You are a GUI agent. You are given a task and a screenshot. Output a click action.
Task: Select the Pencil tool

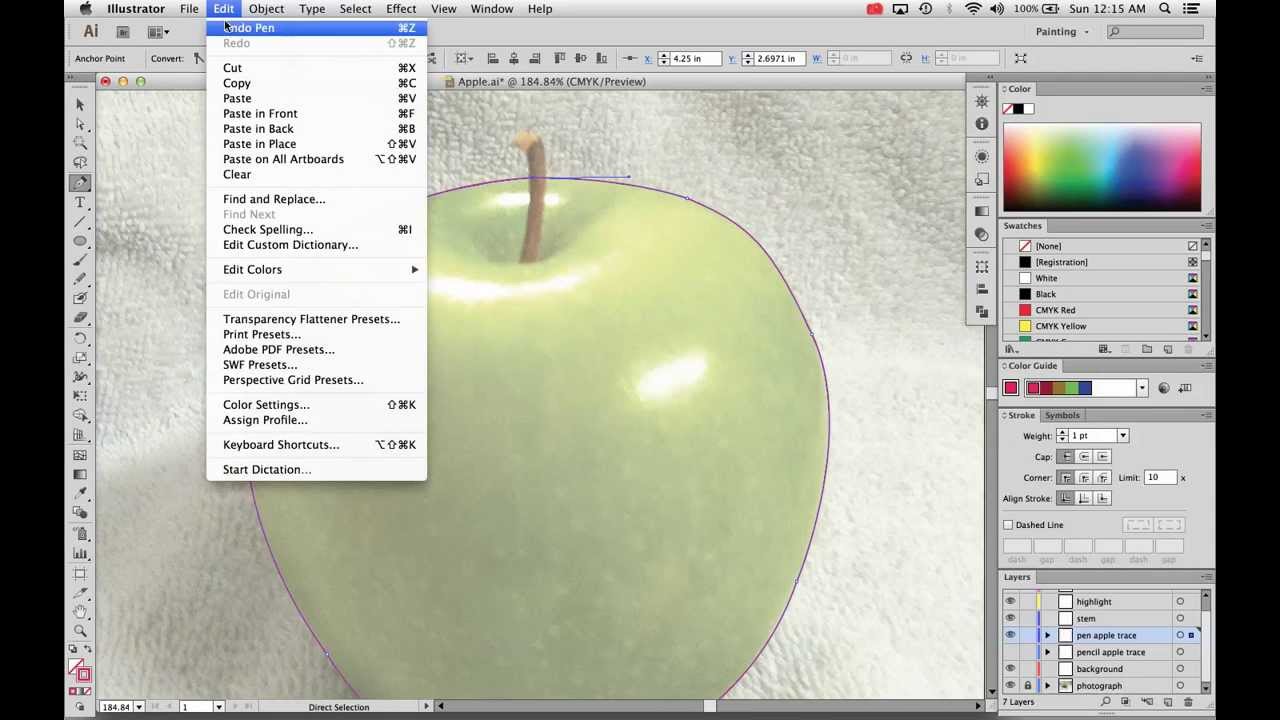[80, 280]
